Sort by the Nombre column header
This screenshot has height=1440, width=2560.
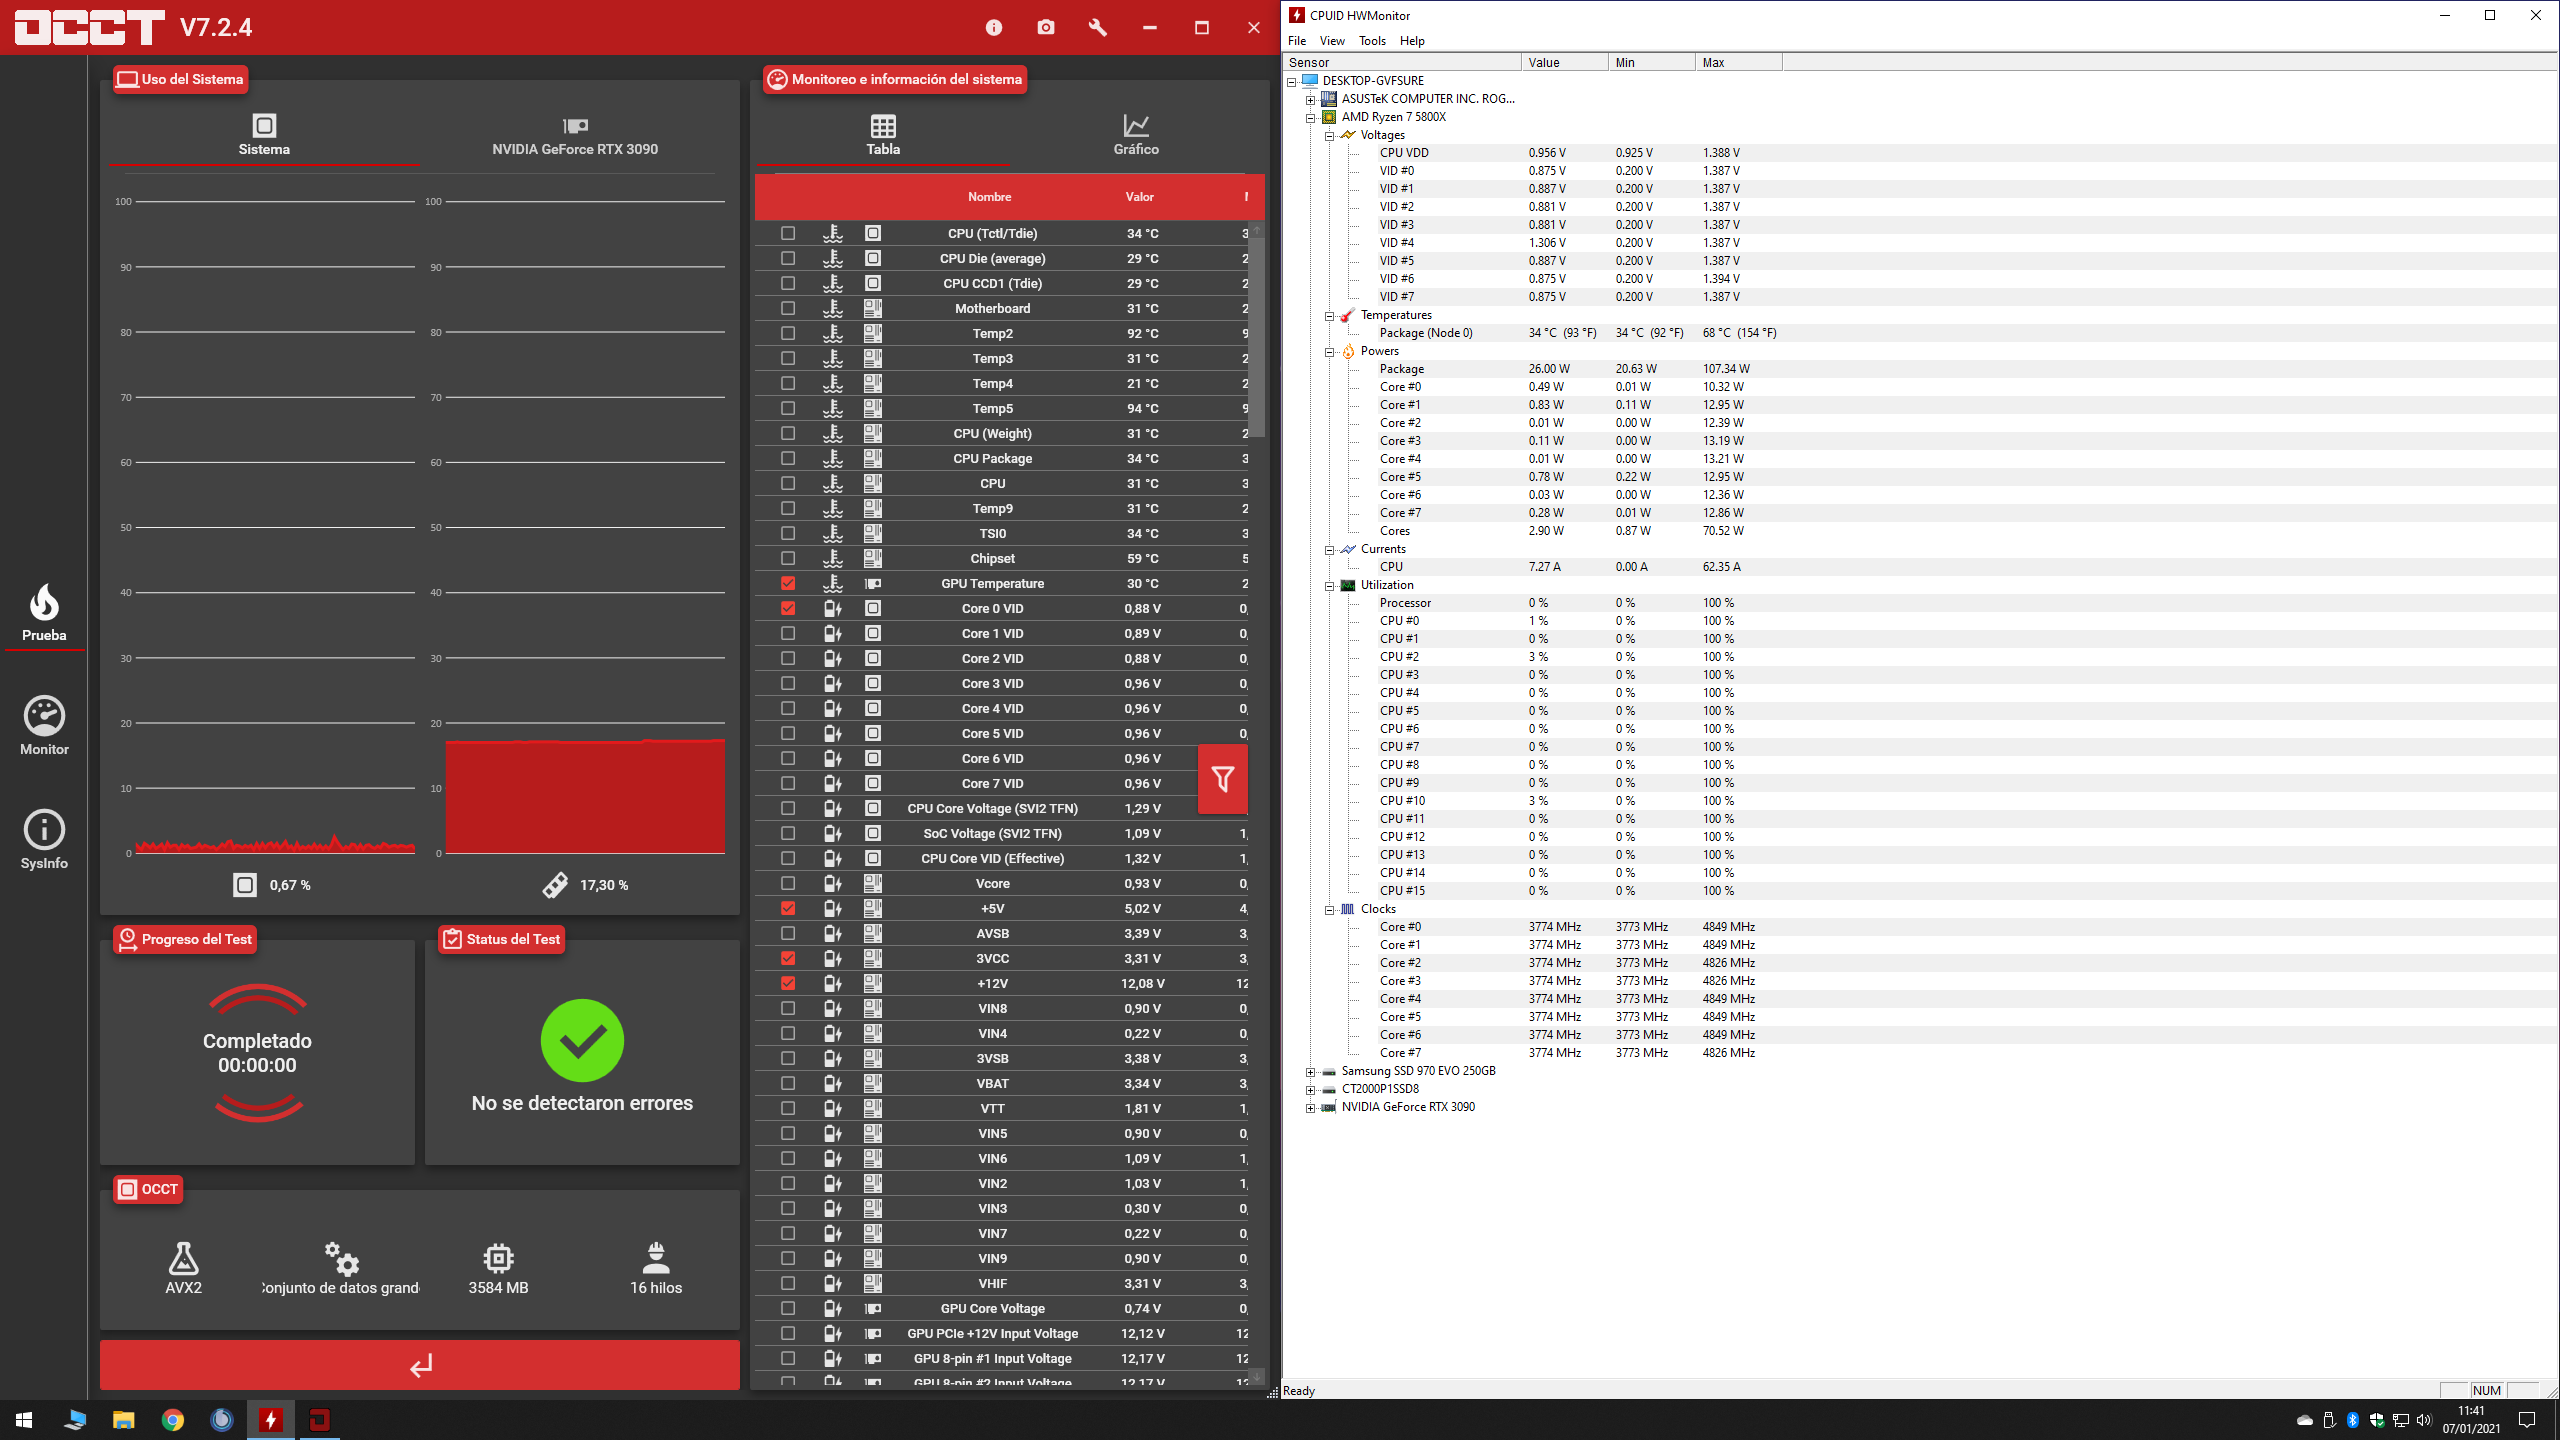(989, 197)
